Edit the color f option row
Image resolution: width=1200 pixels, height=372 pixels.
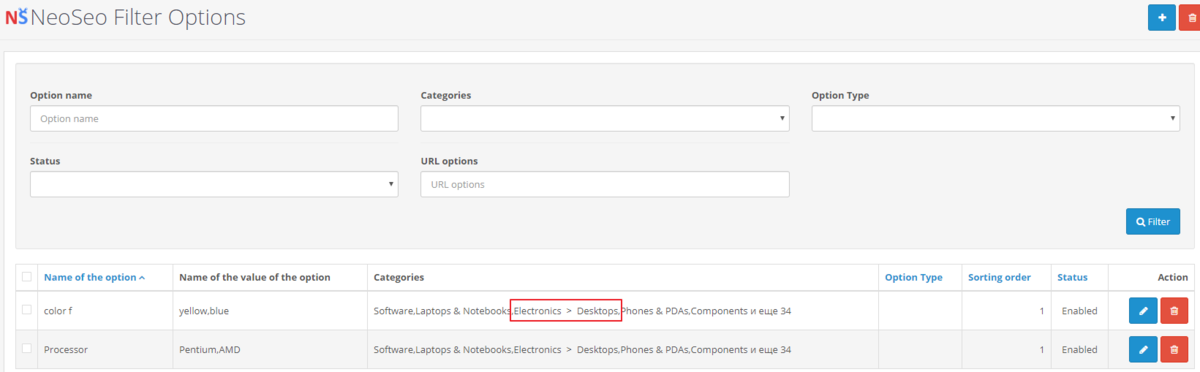coord(1142,311)
